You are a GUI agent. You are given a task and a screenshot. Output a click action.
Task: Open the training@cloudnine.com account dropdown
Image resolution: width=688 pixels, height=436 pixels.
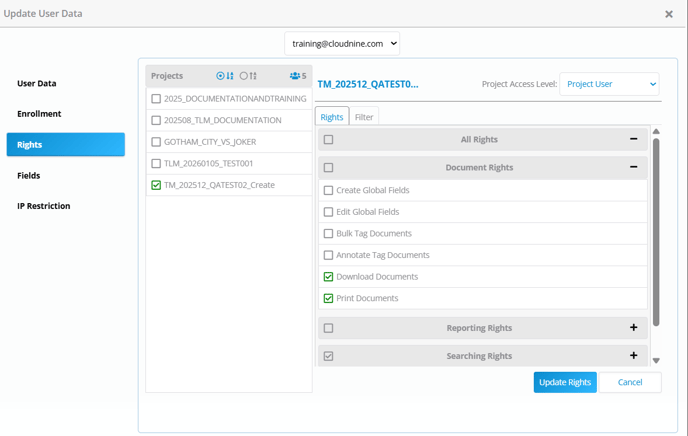[x=342, y=44]
